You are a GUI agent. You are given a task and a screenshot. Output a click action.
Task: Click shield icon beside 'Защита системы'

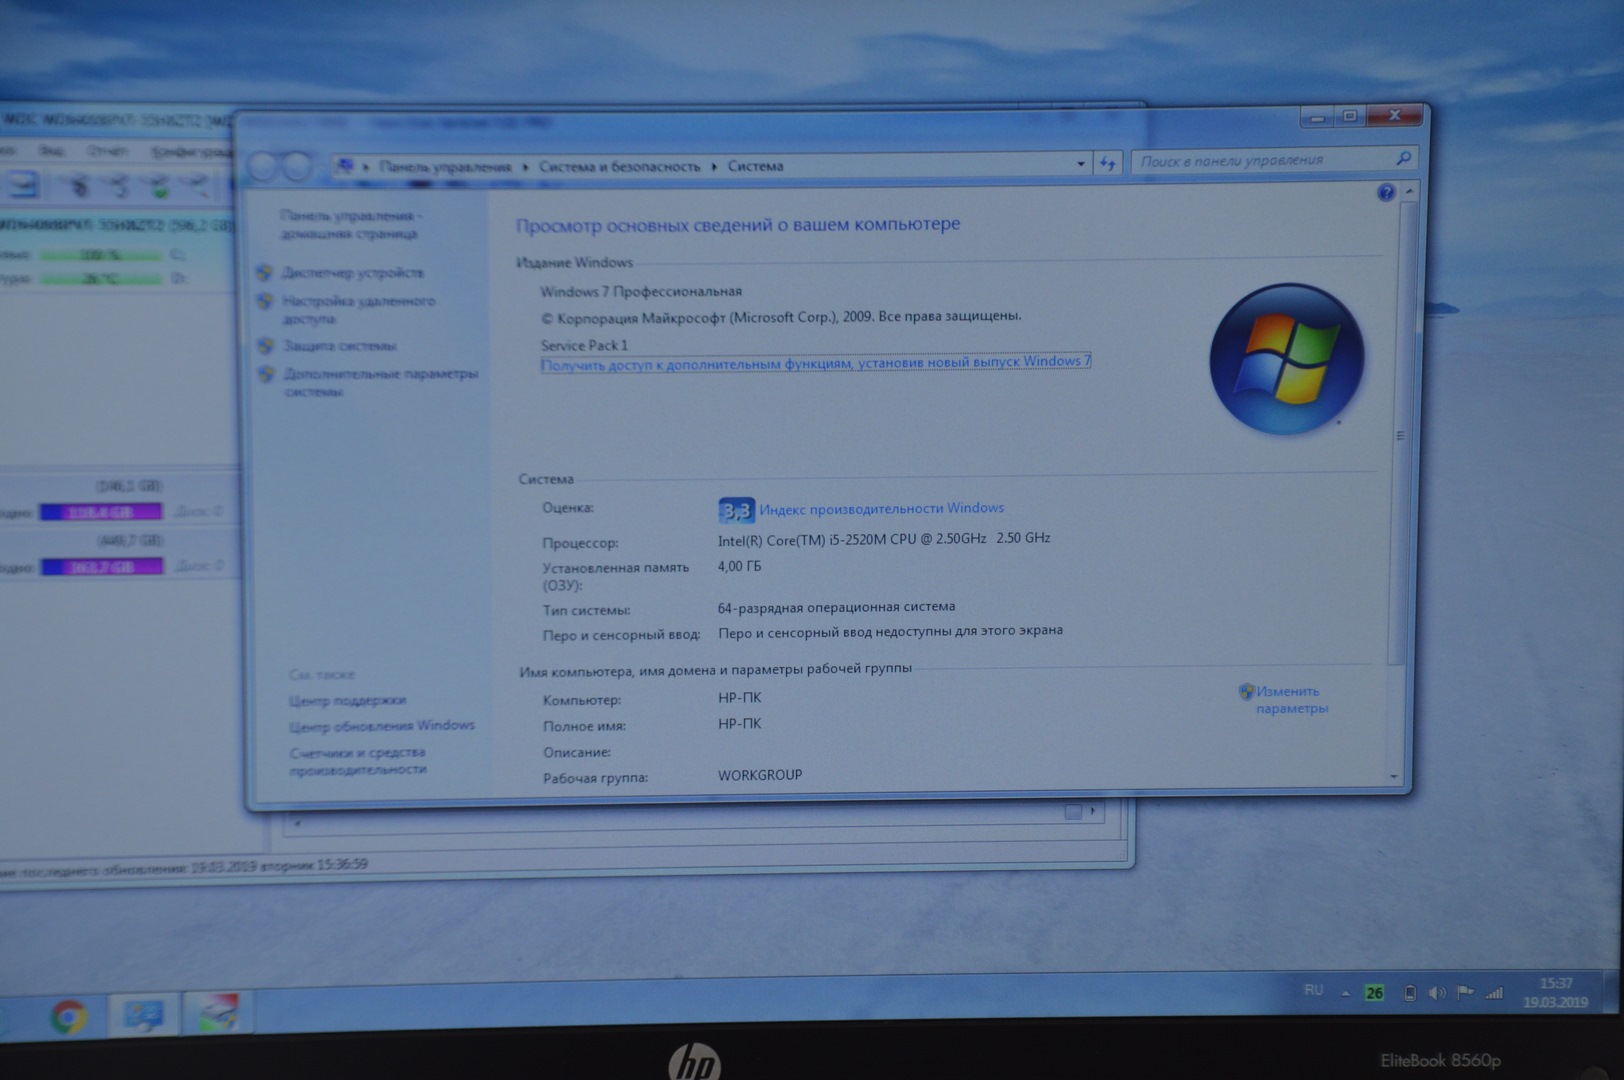(x=265, y=345)
